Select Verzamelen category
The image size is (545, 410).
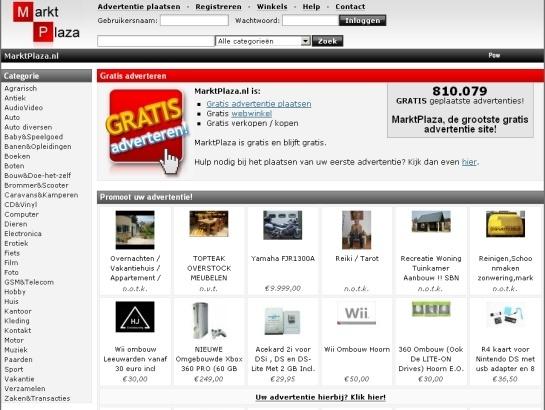coord(25,389)
